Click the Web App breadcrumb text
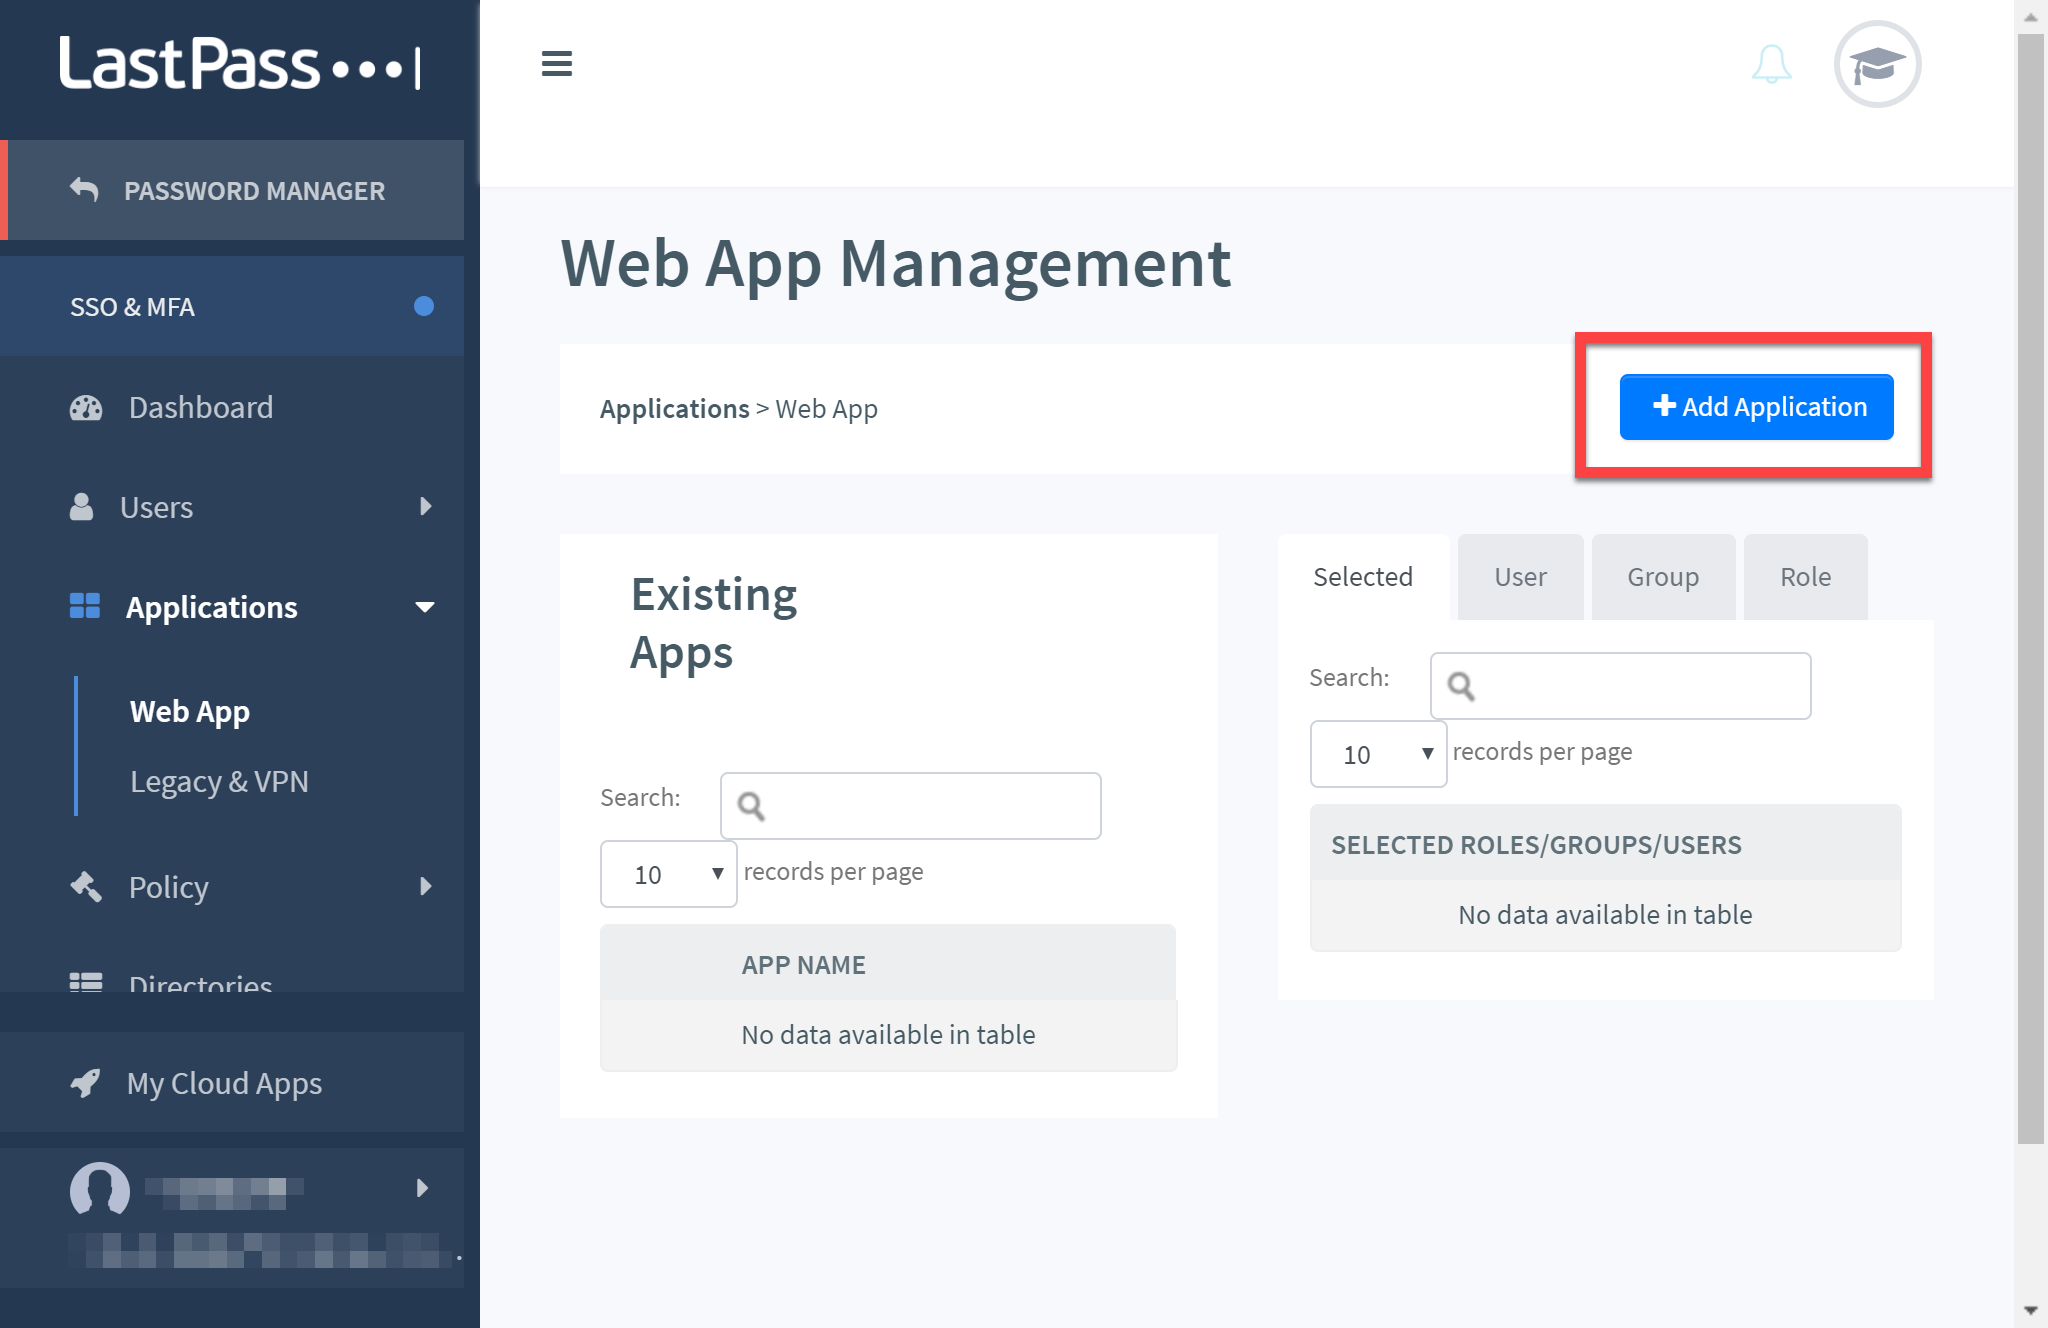This screenshot has width=2048, height=1328. [826, 409]
